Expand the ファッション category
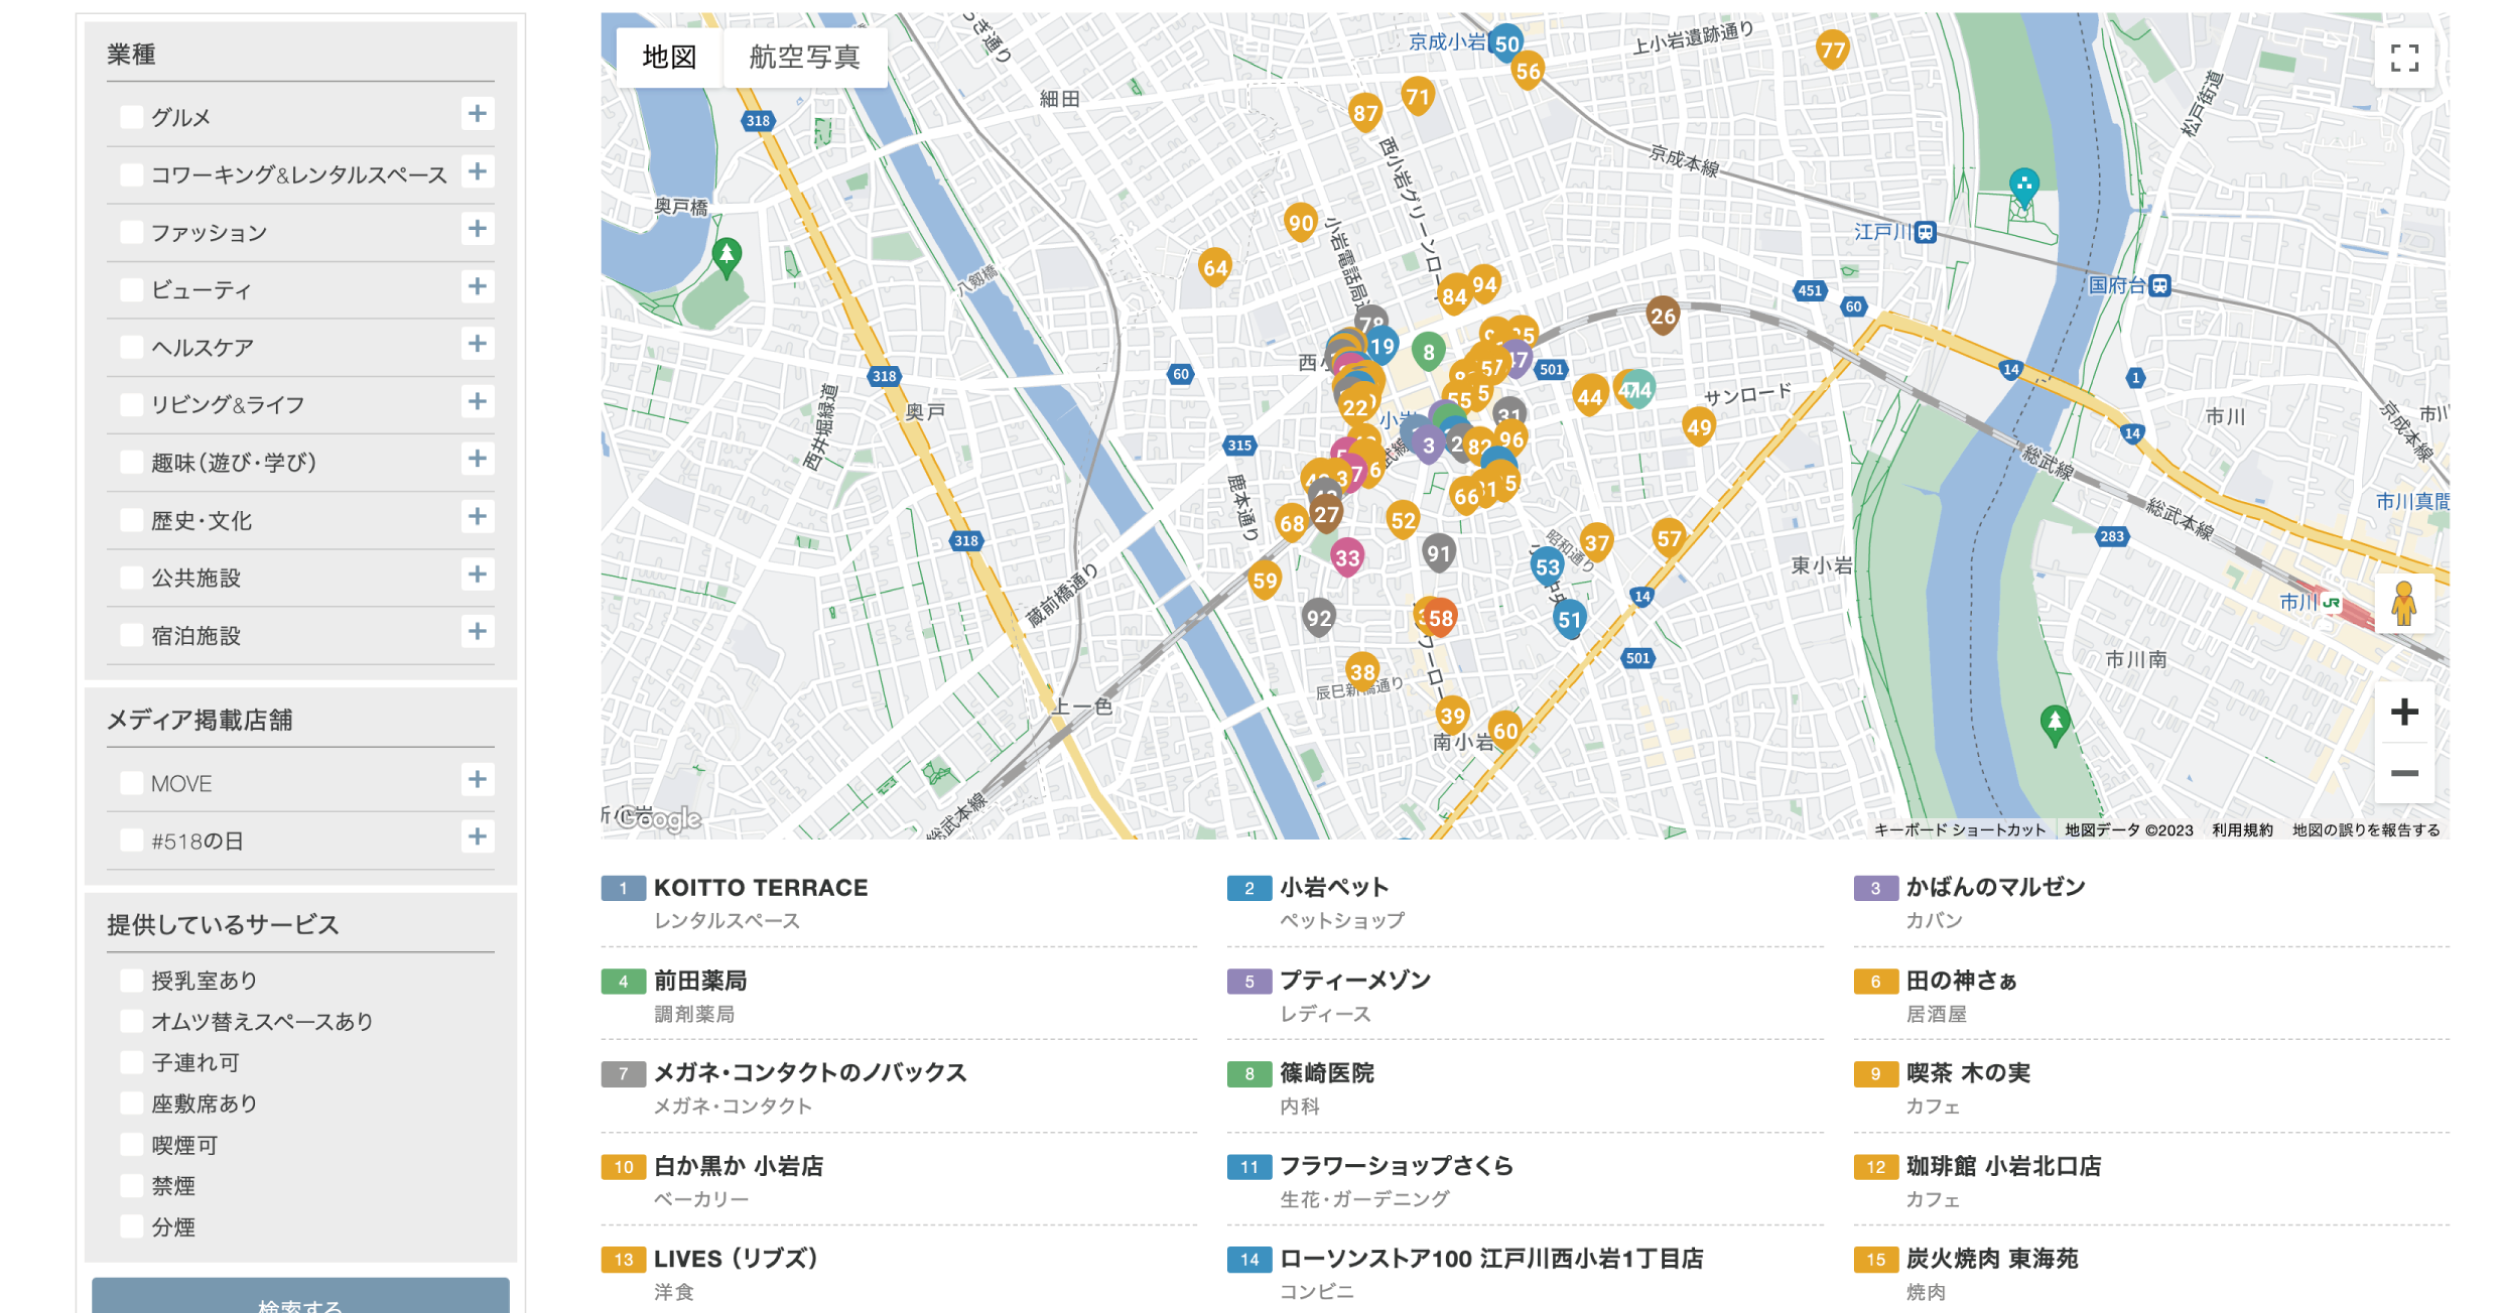The image size is (2500, 1313). [477, 229]
